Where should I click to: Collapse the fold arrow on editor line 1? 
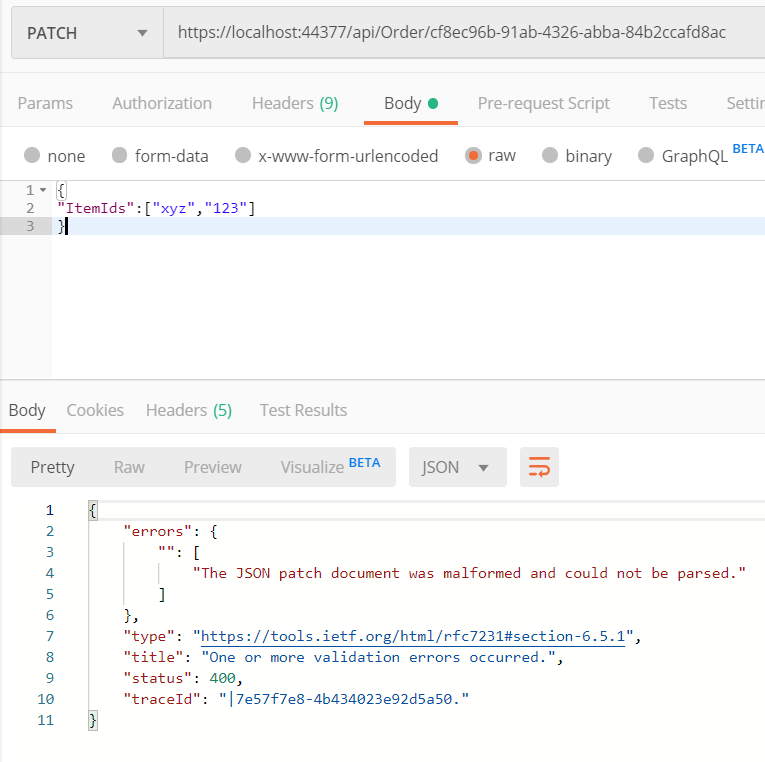pos(43,190)
